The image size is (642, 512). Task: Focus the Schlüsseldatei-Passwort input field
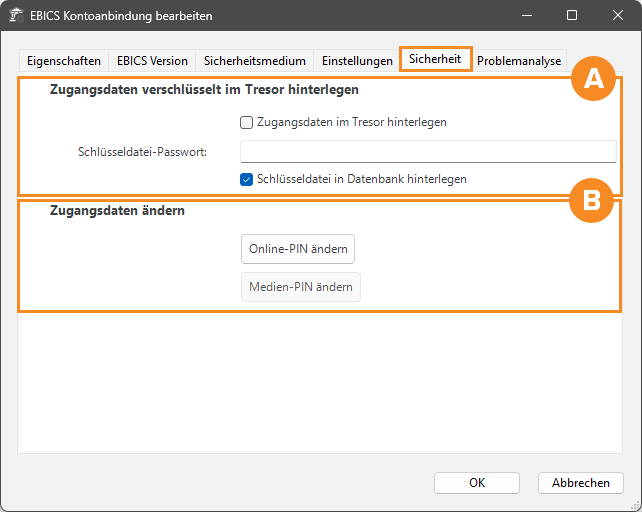click(x=428, y=151)
